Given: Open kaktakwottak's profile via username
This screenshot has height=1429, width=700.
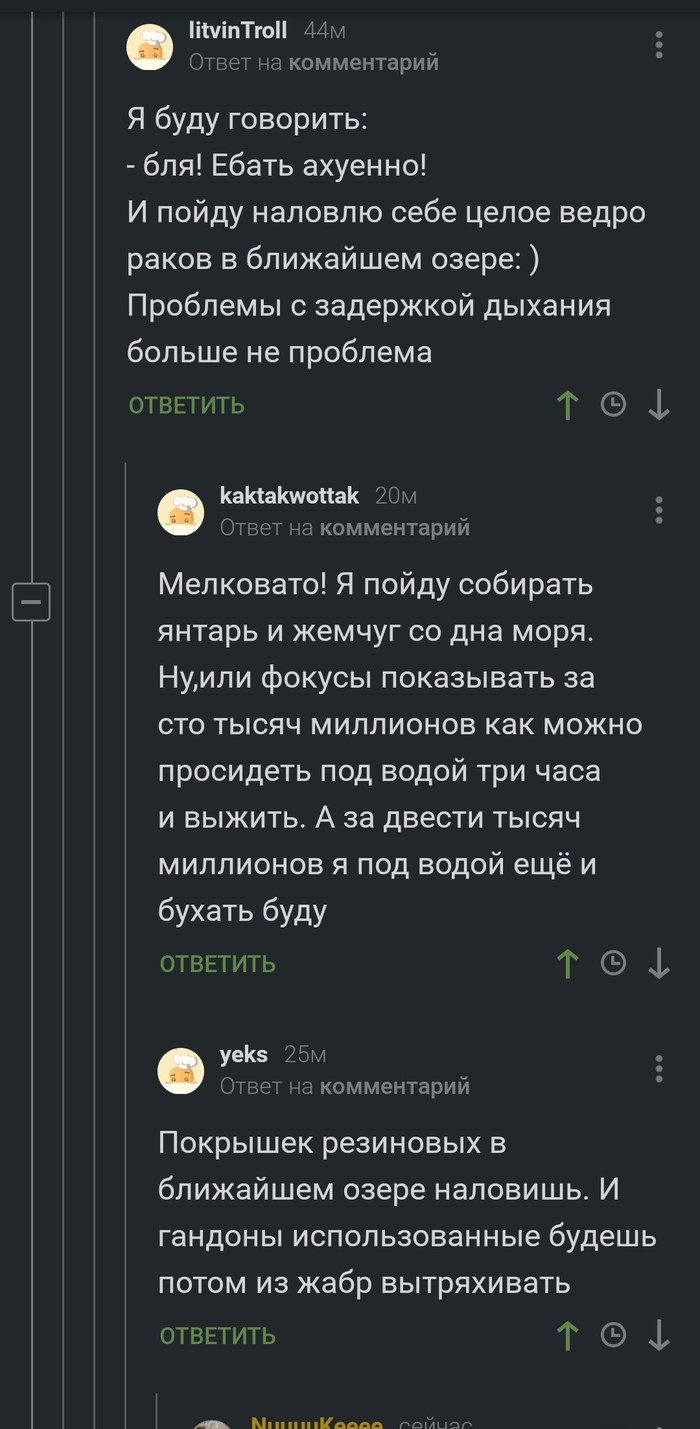Looking at the screenshot, I should 282,495.
